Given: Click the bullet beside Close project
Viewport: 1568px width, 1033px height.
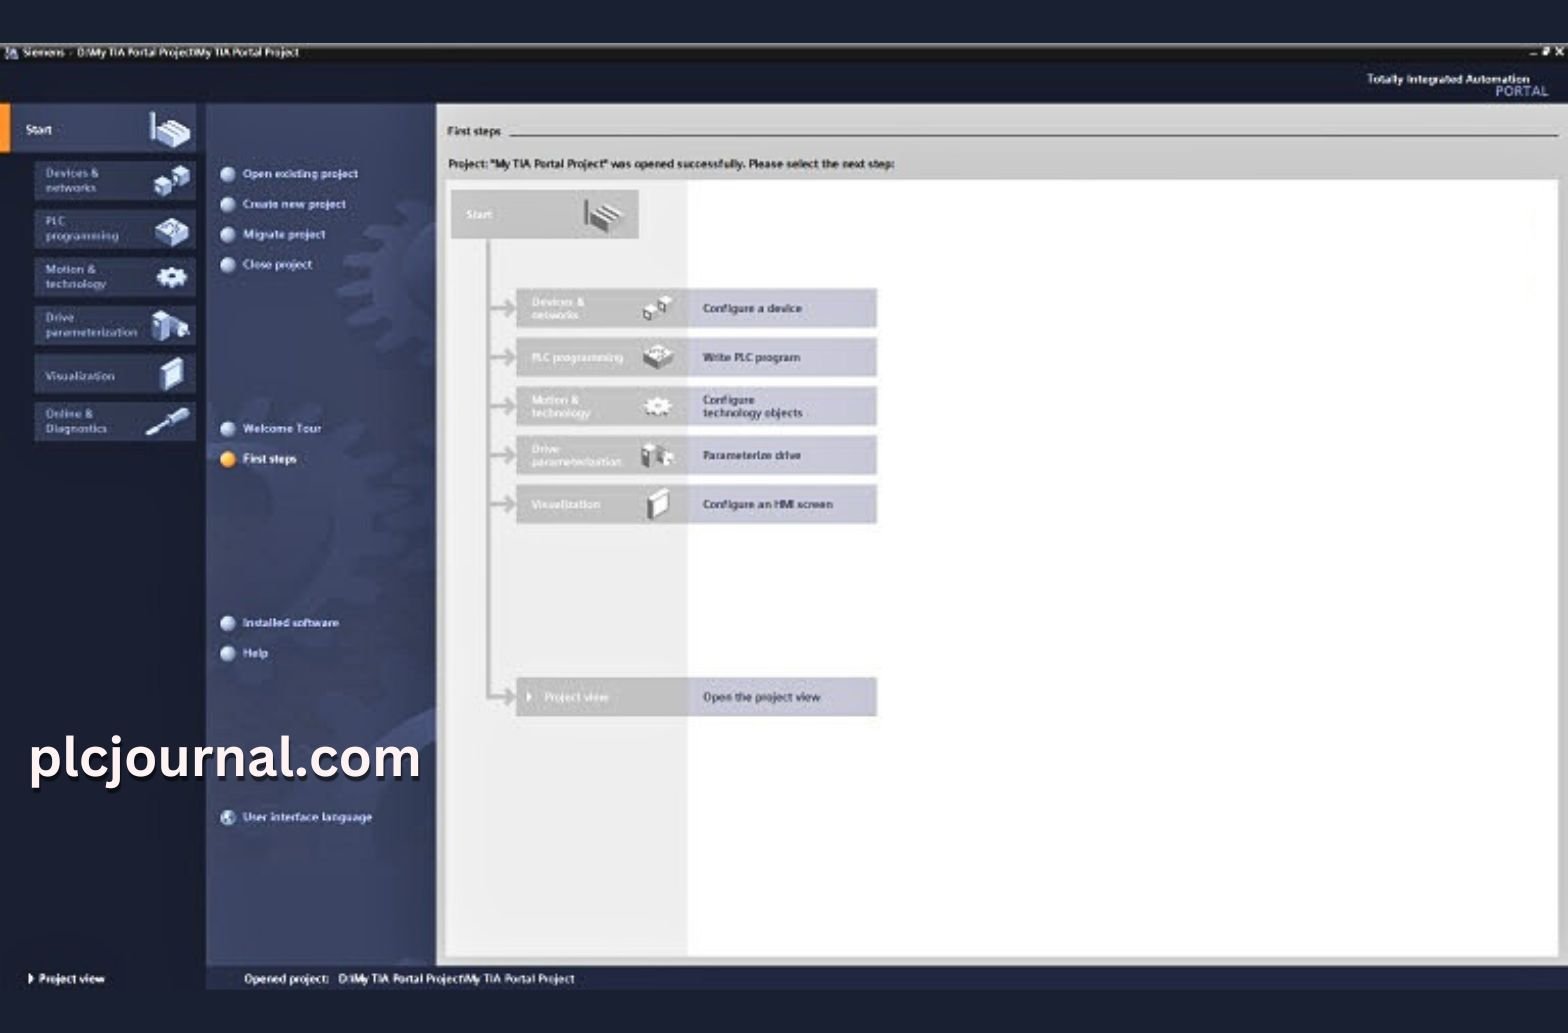Looking at the screenshot, I should tap(228, 265).
